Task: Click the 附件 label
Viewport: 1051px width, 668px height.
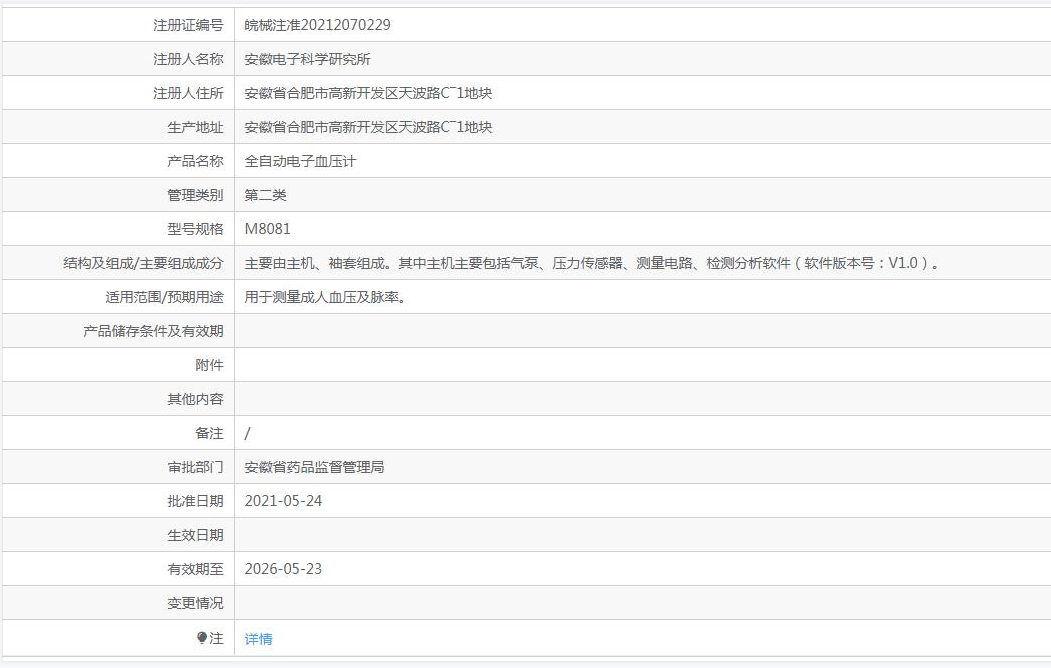Action: [209, 365]
